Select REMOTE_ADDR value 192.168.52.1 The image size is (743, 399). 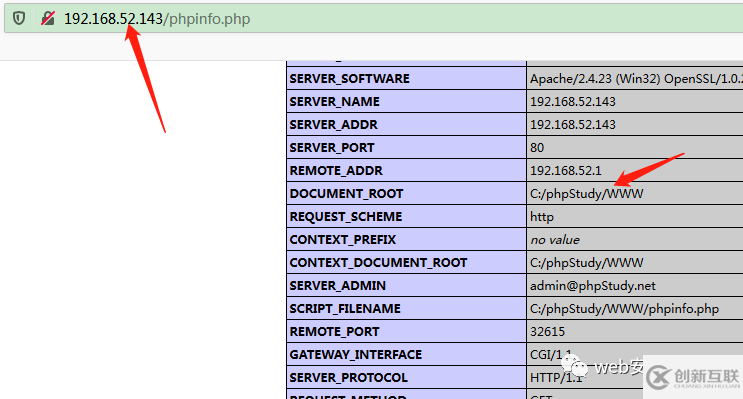point(566,171)
